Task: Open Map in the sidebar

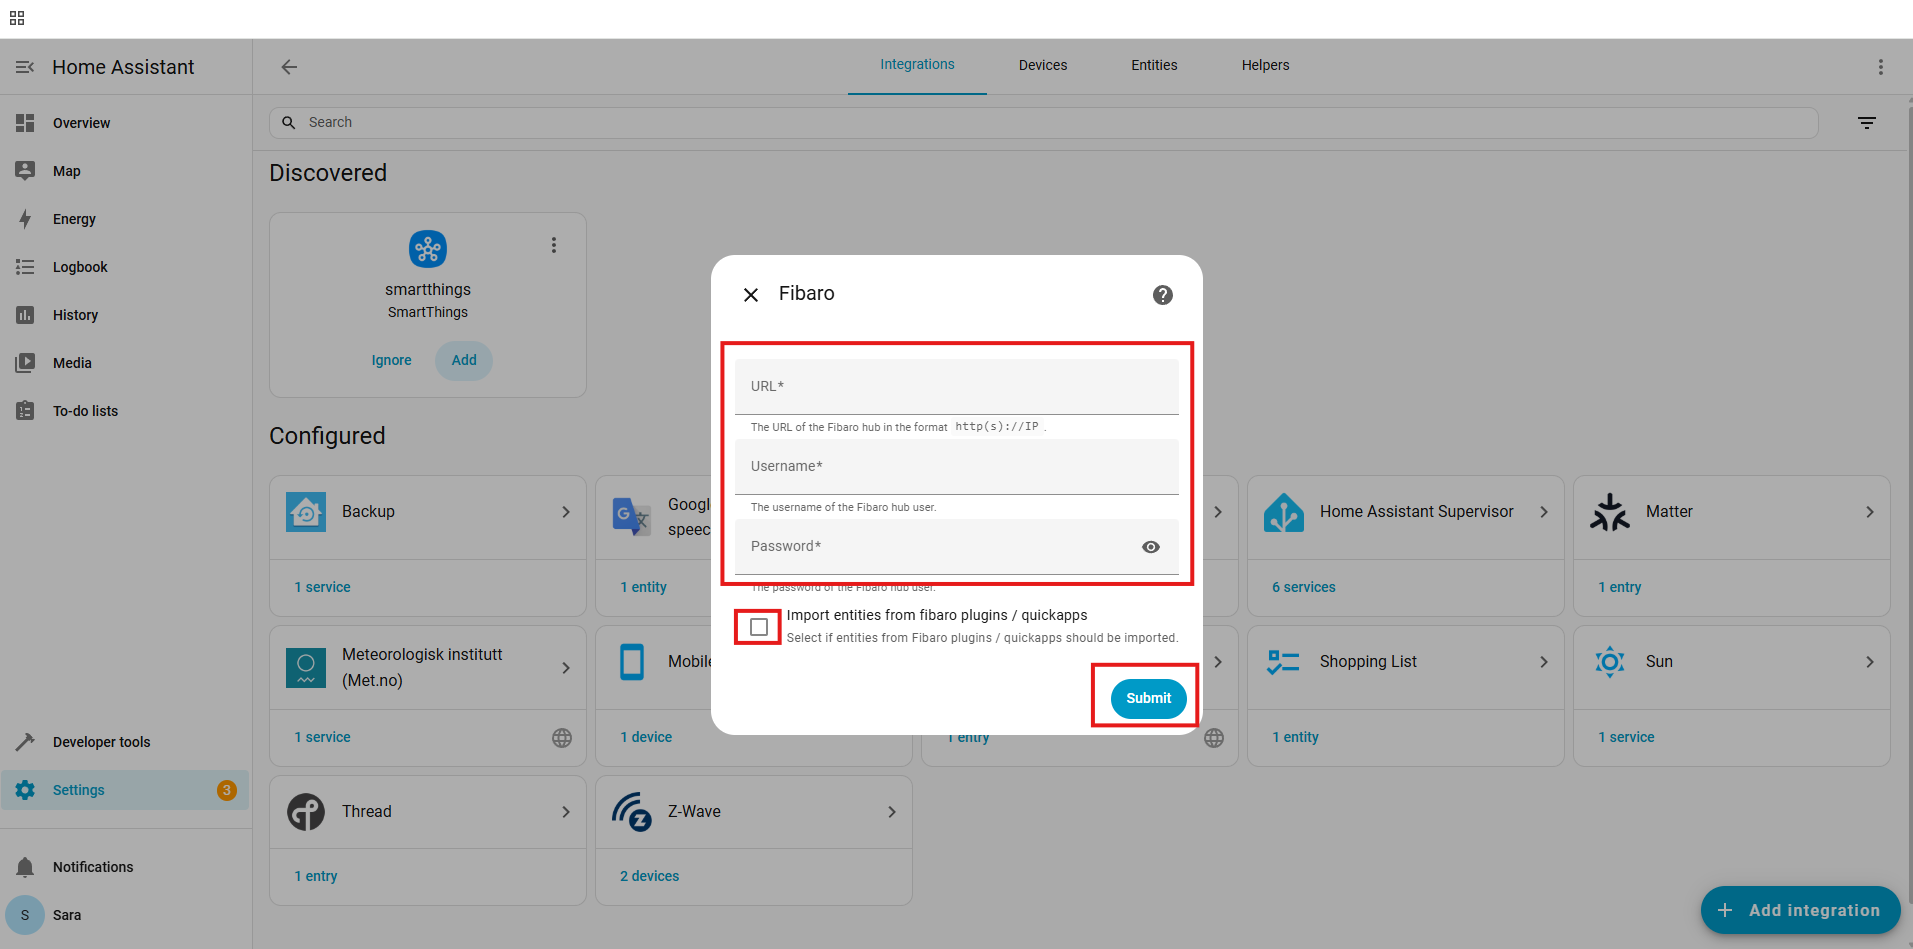Action: pyautogui.click(x=126, y=171)
